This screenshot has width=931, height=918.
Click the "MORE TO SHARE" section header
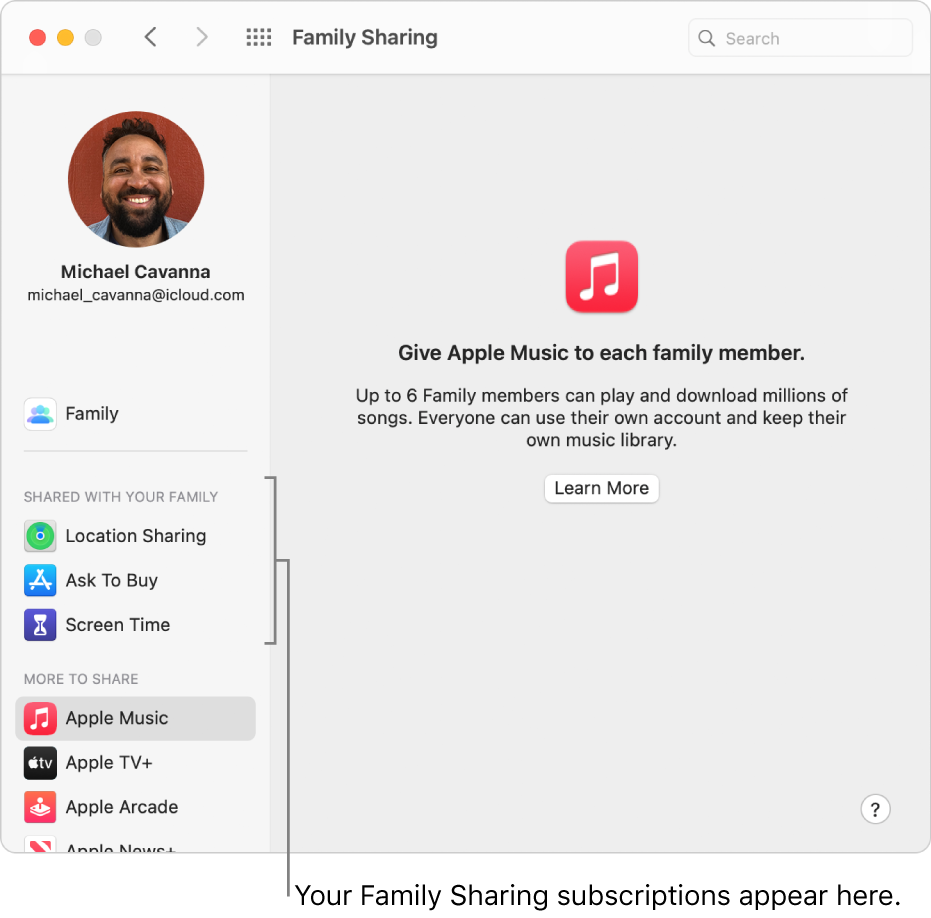(81, 679)
